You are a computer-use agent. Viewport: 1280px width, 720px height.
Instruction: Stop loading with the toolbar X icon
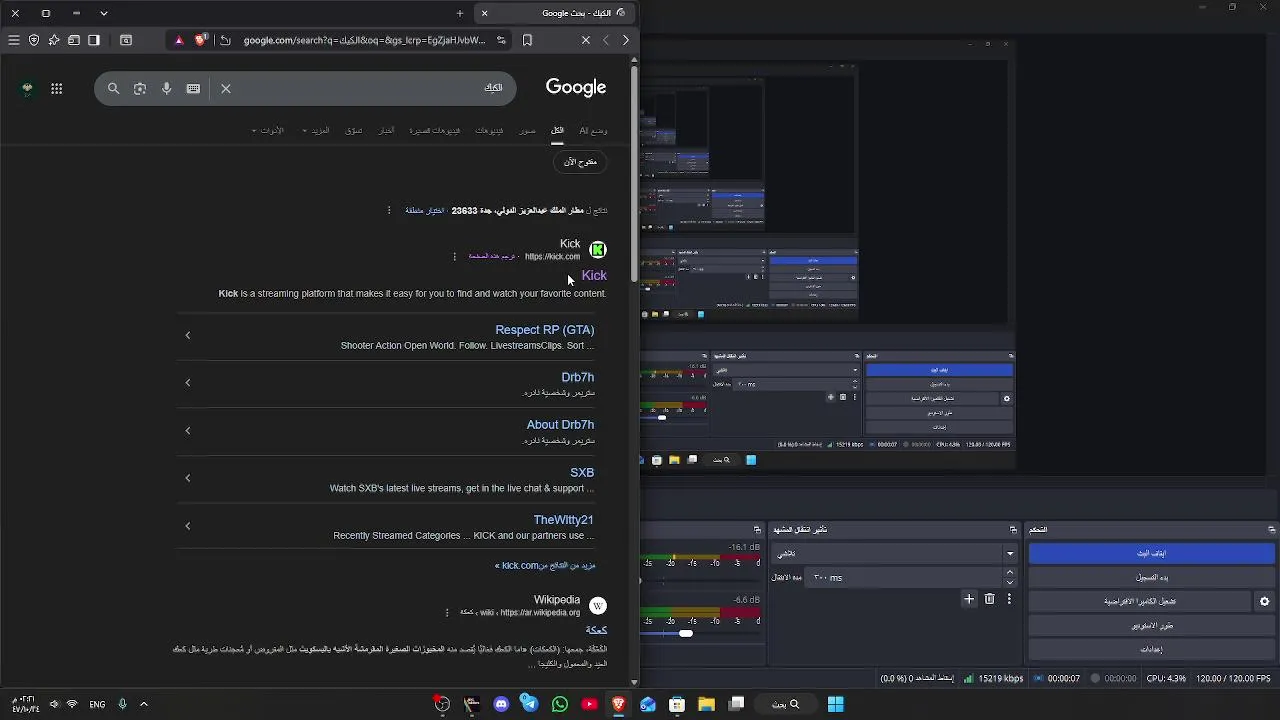pos(586,40)
